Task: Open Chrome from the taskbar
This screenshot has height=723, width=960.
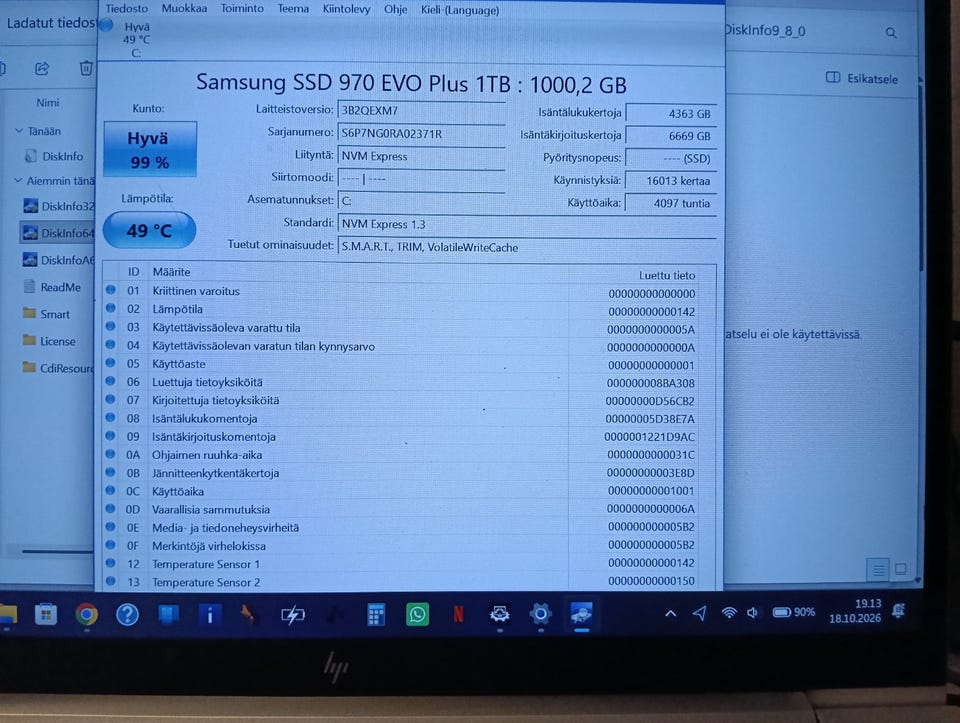Action: point(86,614)
